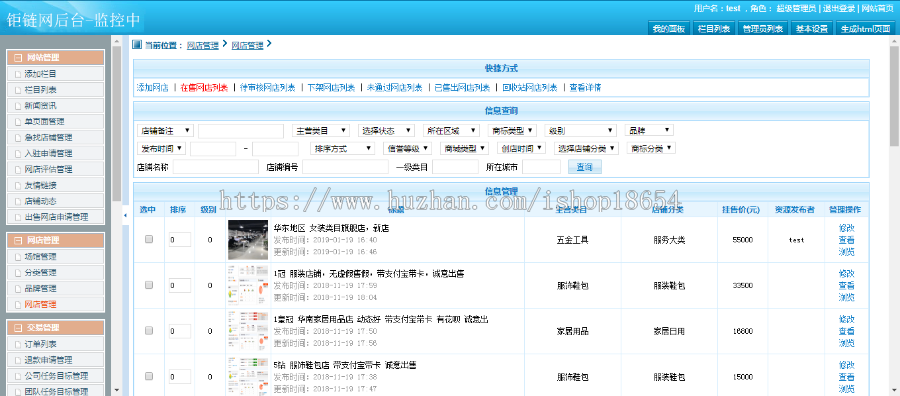Click the sidebar scrollbar down arrow
Image resolution: width=900 pixels, height=396 pixels.
(117, 390)
